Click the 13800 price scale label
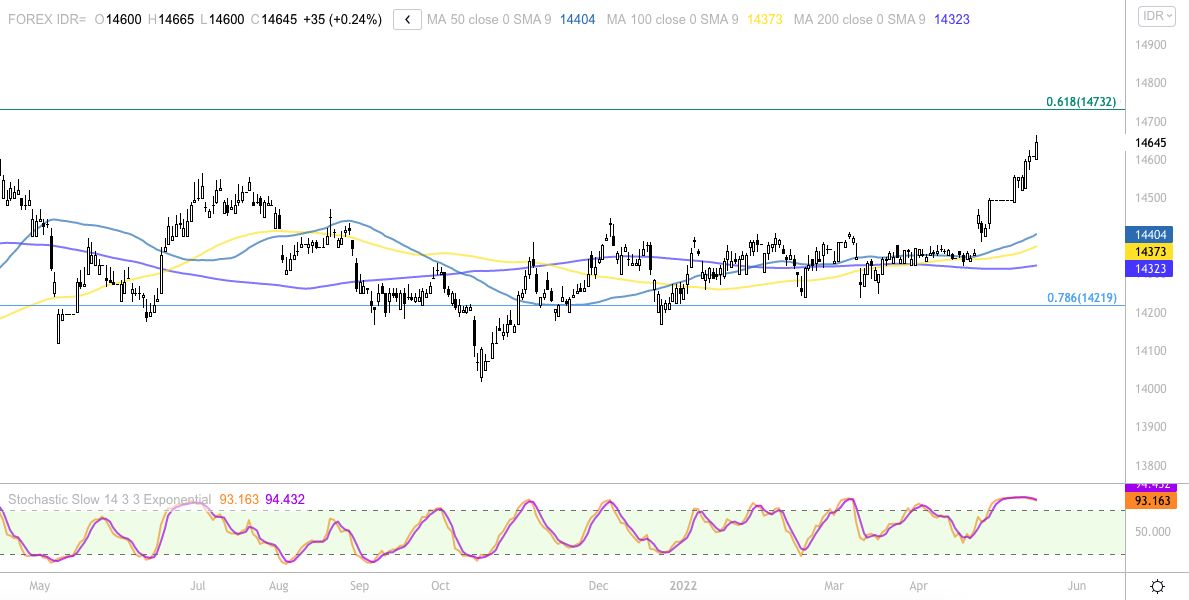Image resolution: width=1189 pixels, height=600 pixels. coord(1151,466)
